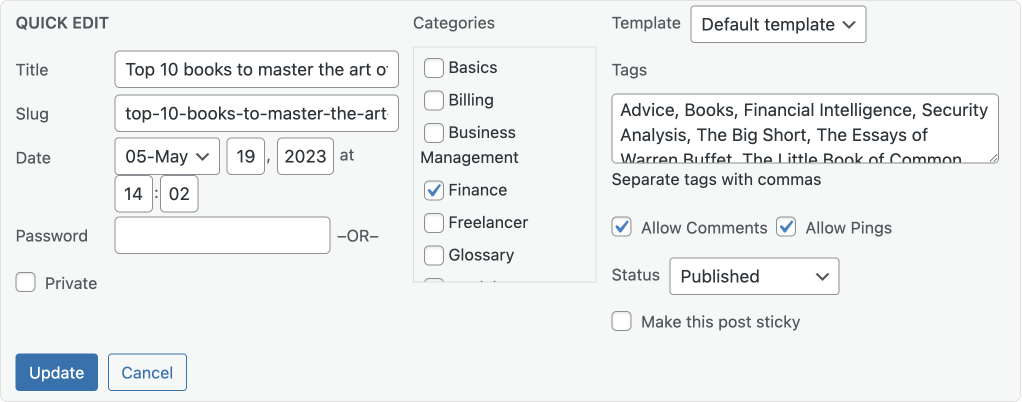
Task: Expand the month dropdown showing 05-May
Action: (167, 156)
